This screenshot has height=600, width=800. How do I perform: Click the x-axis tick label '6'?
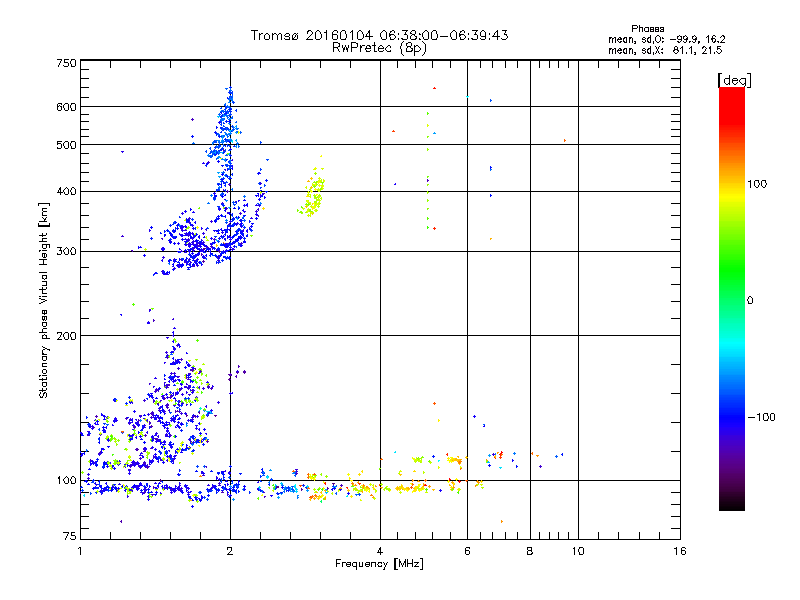pyautogui.click(x=467, y=551)
